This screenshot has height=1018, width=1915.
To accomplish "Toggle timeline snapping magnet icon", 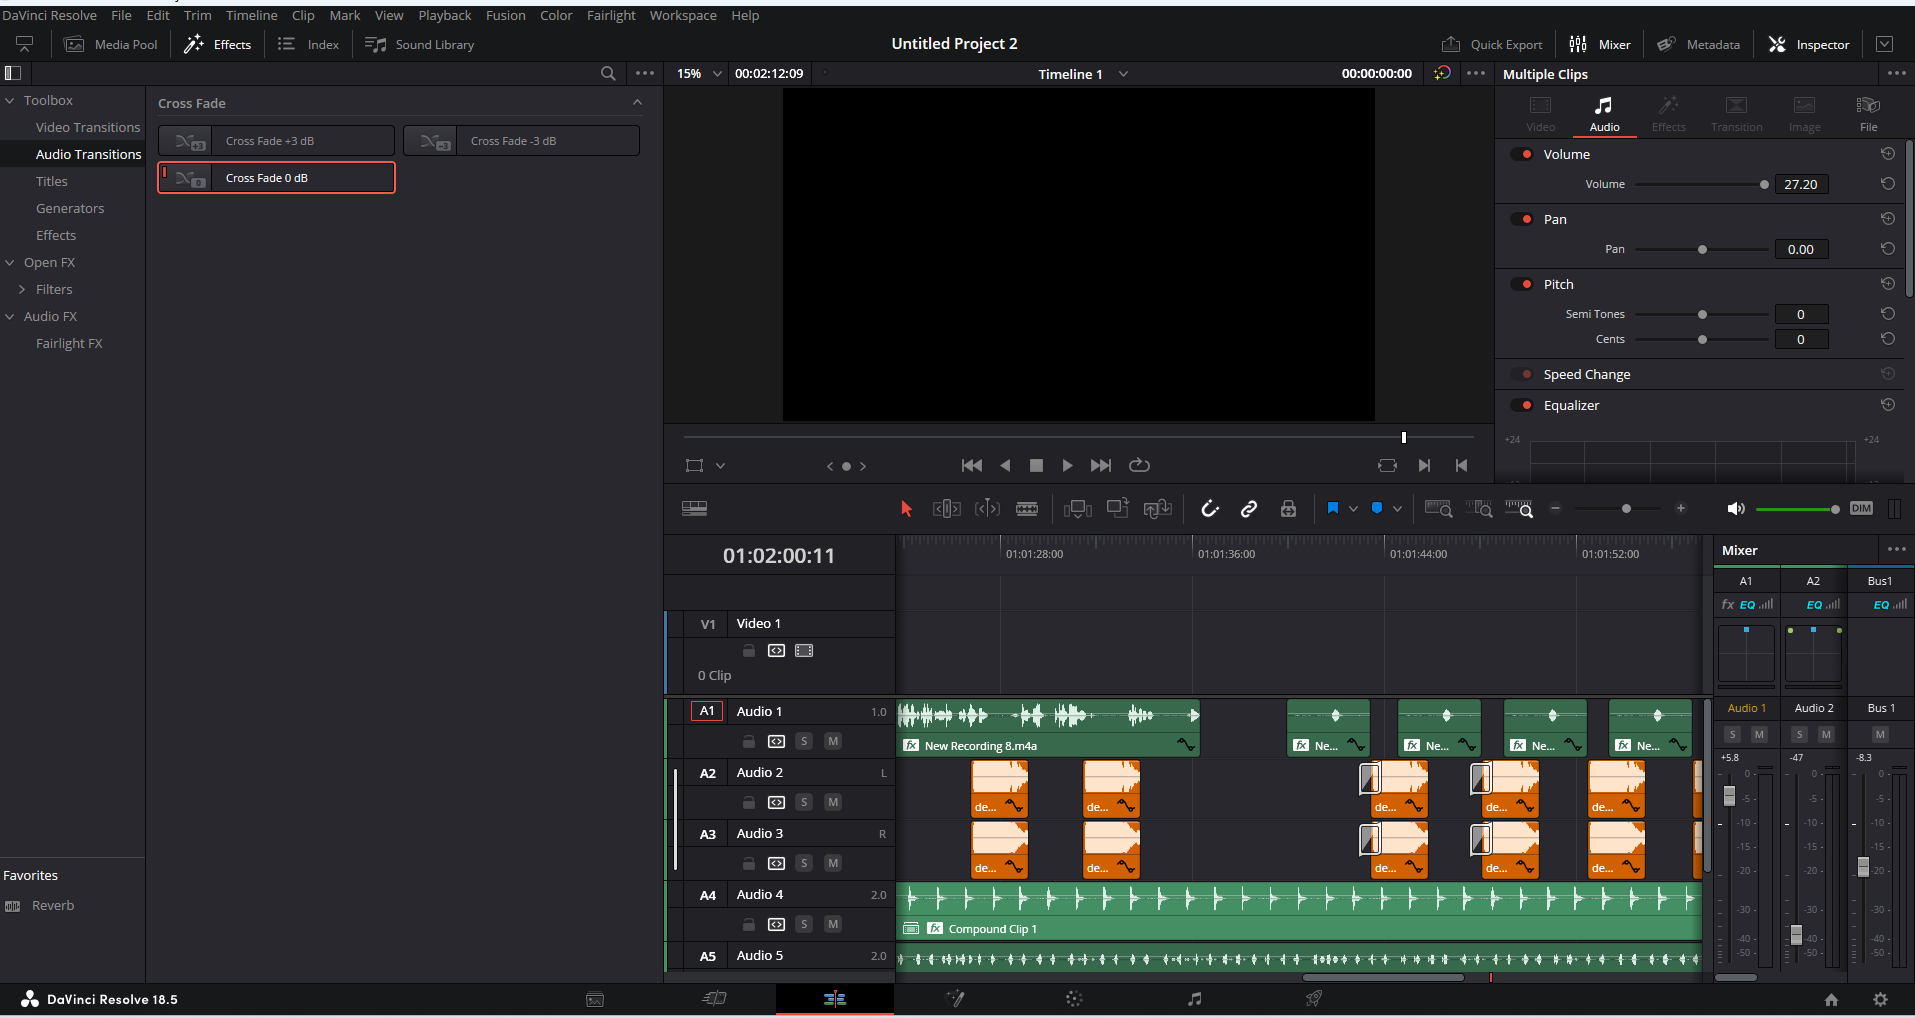I will (x=1210, y=509).
